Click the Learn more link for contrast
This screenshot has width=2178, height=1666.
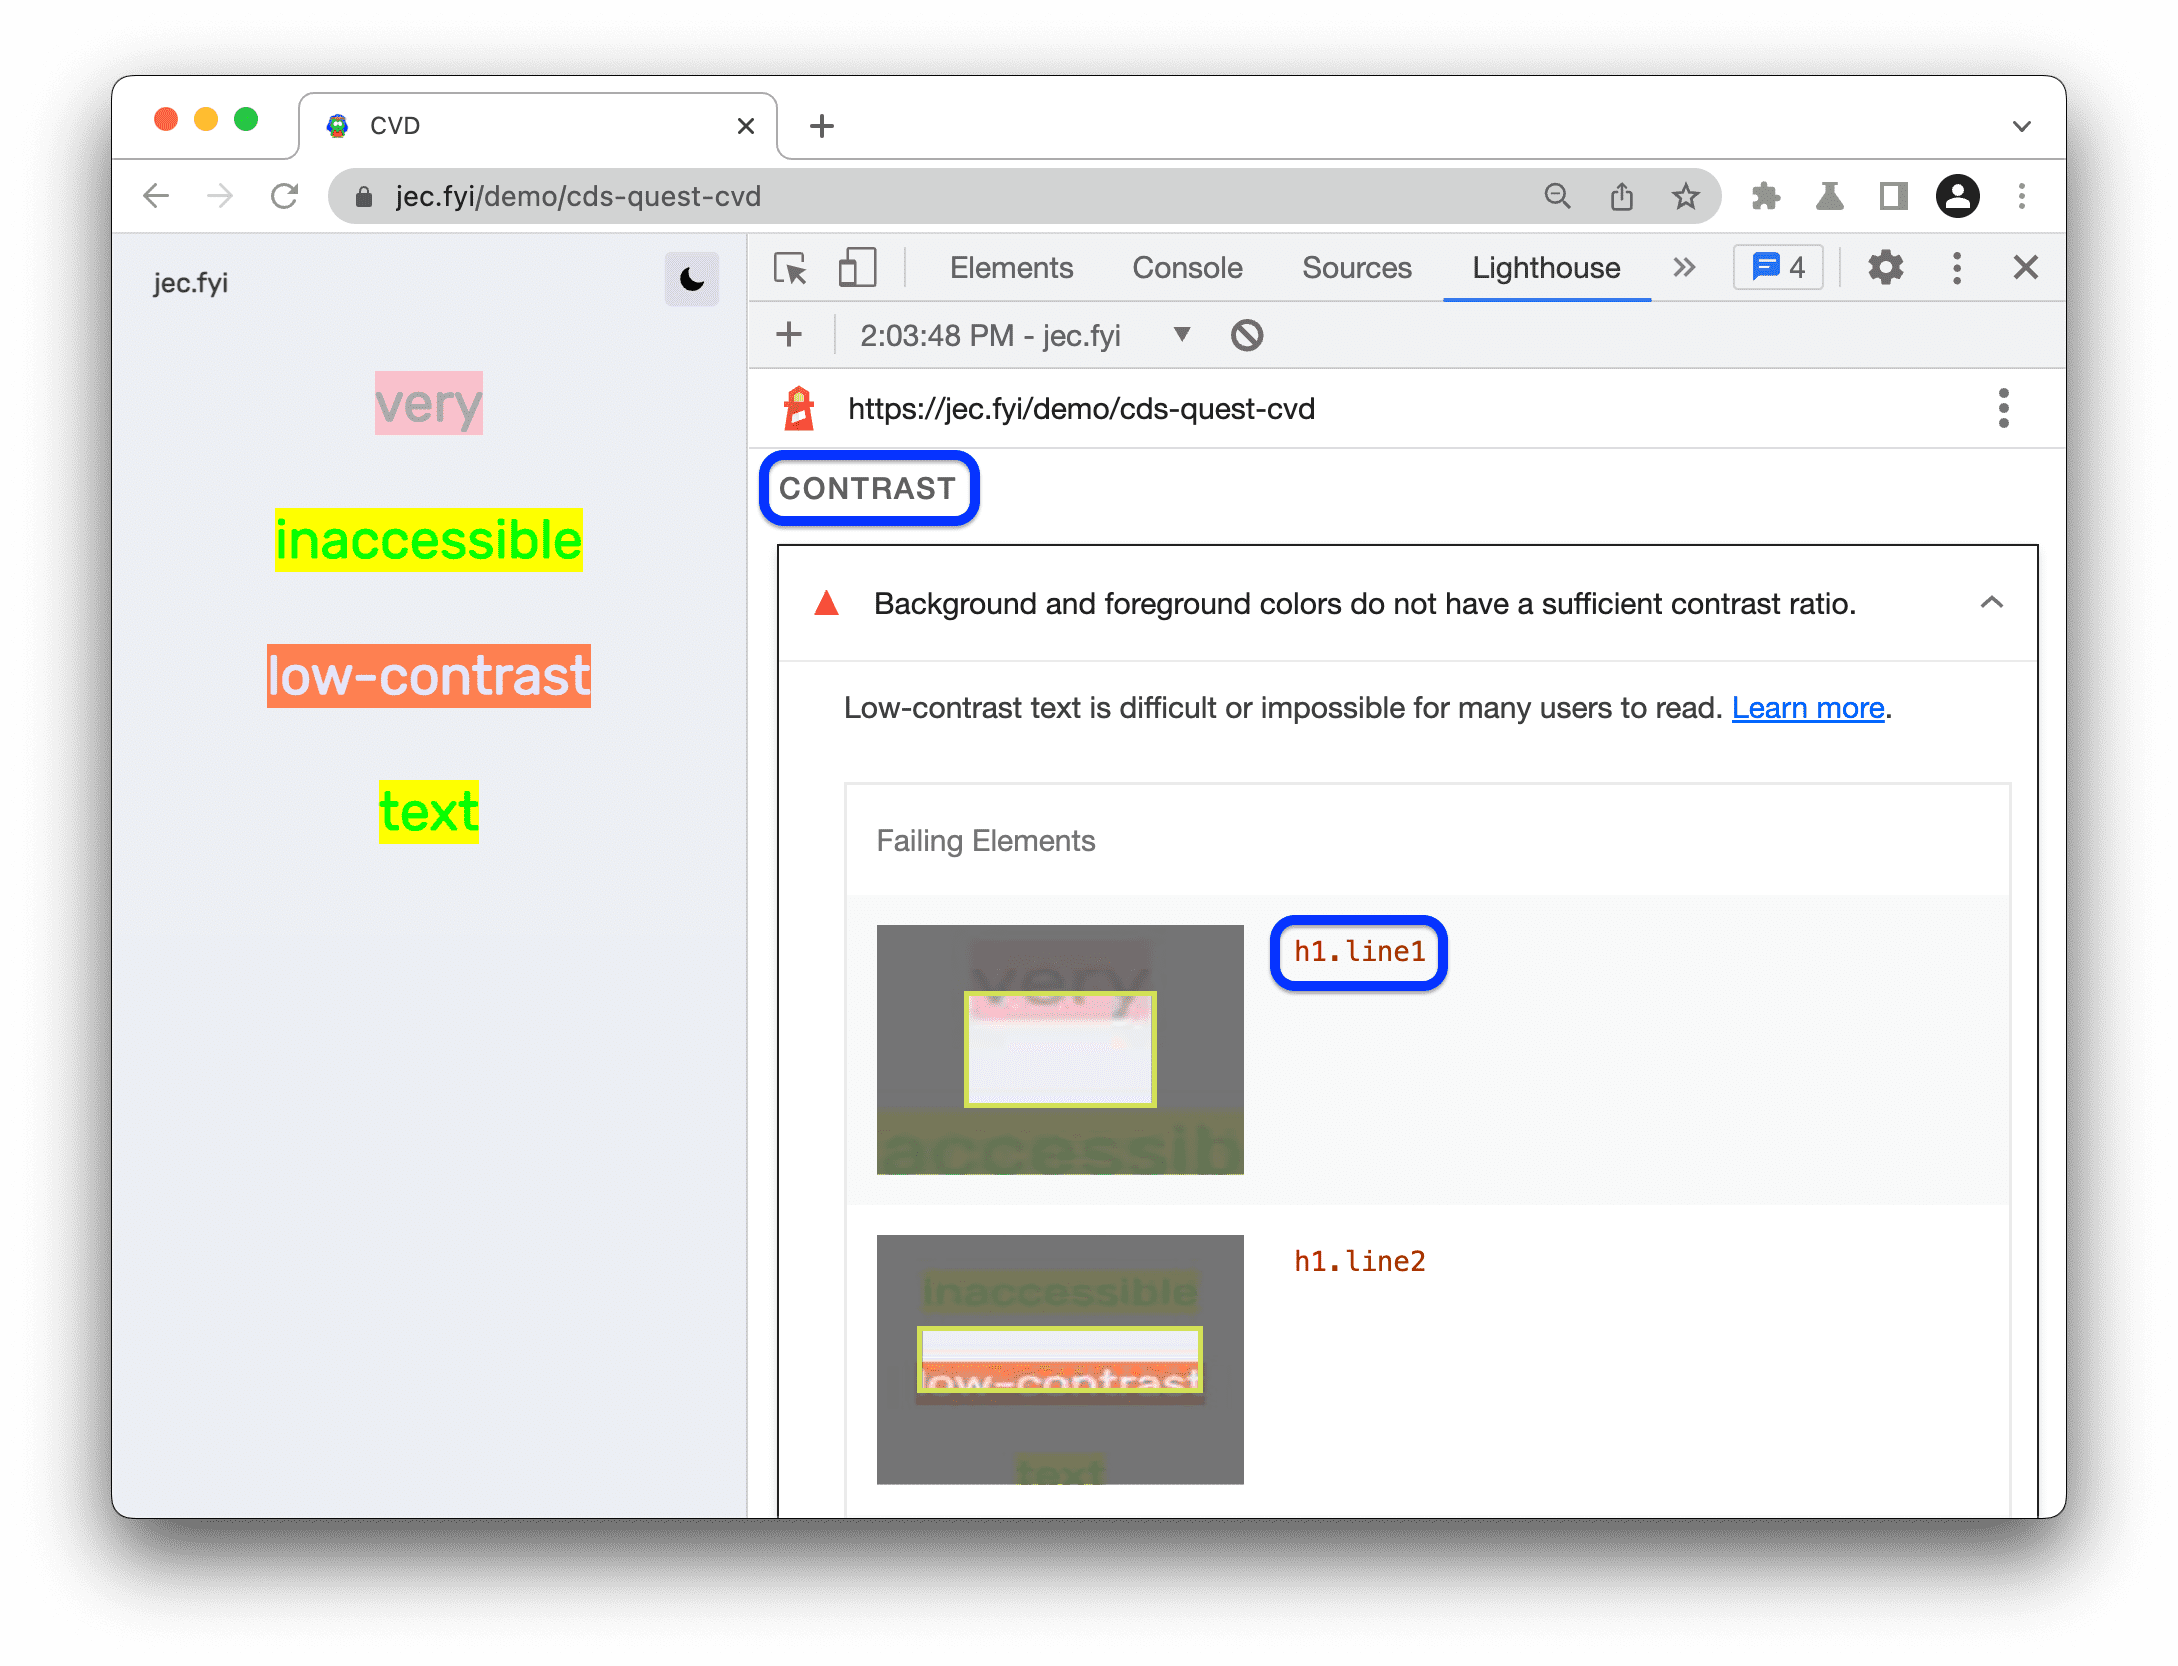pos(1807,707)
